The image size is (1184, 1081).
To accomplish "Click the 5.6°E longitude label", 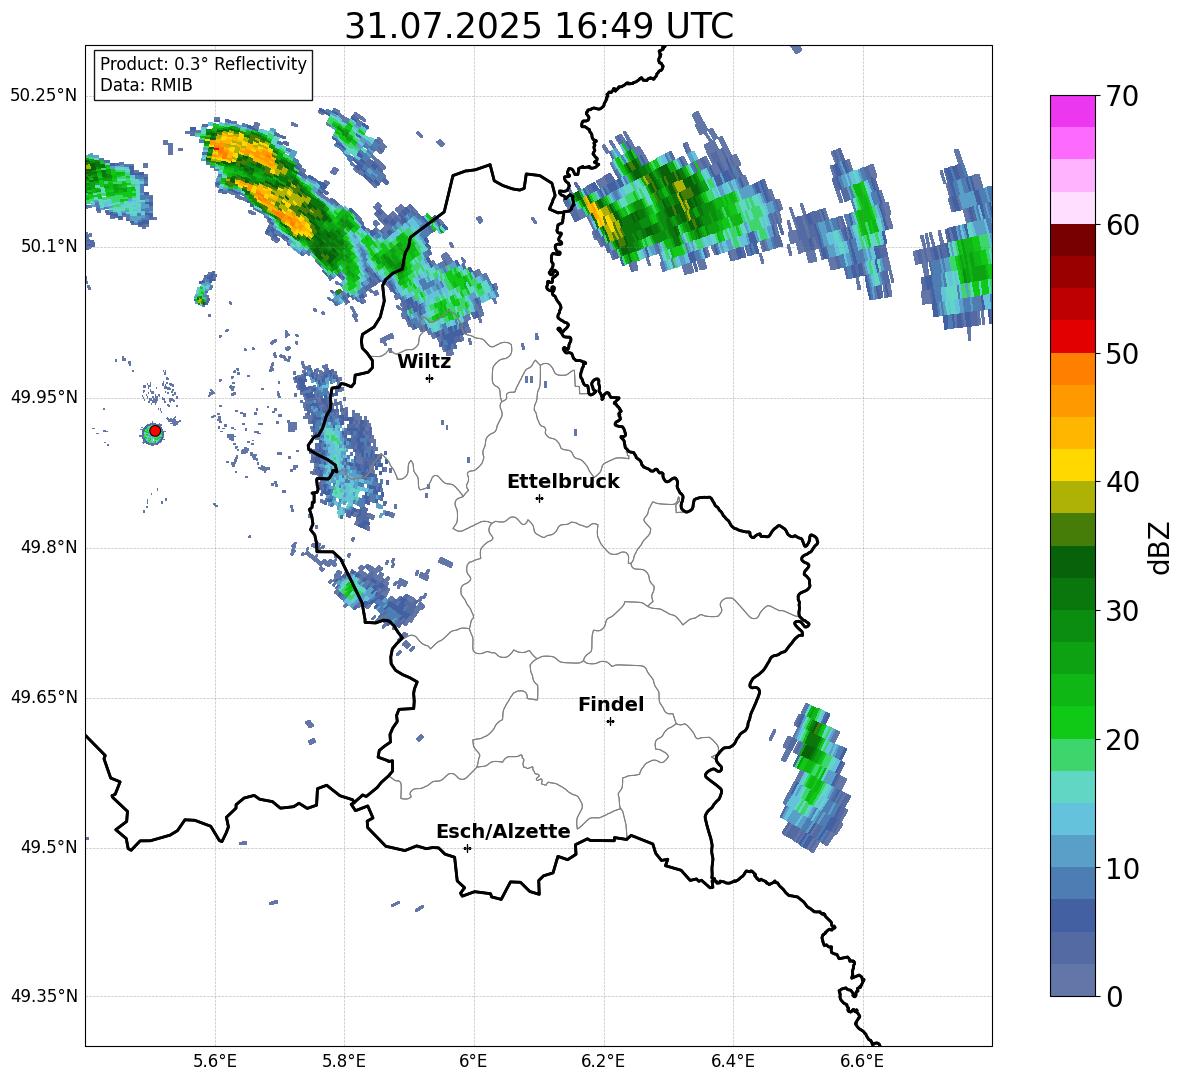I will (x=215, y=1061).
